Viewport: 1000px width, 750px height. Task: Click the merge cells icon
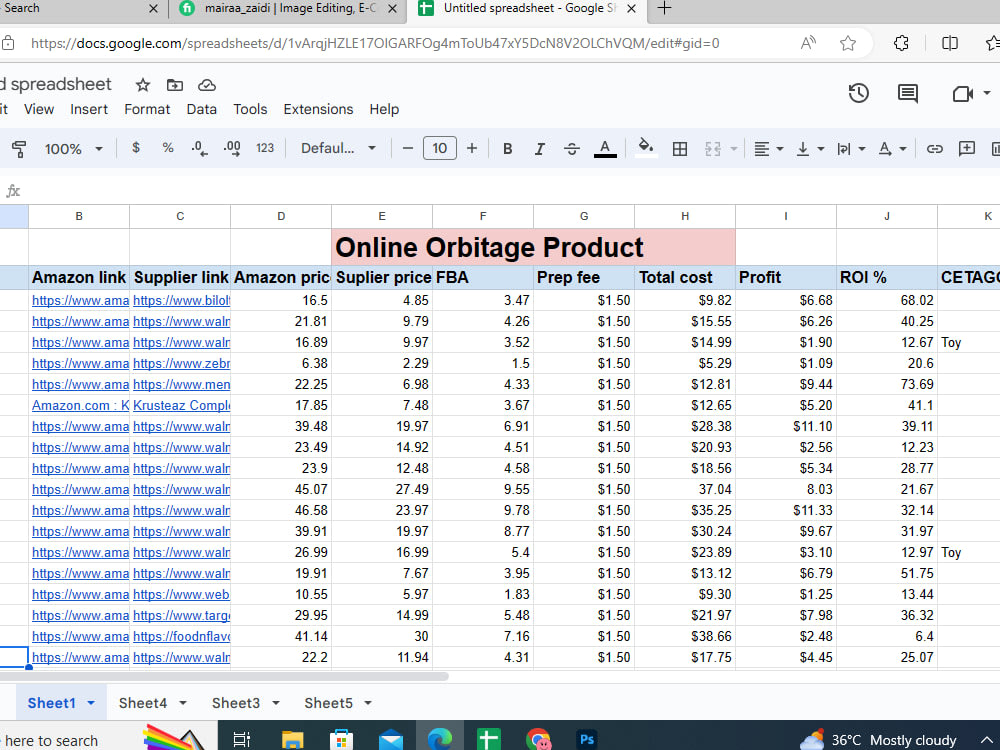713,149
